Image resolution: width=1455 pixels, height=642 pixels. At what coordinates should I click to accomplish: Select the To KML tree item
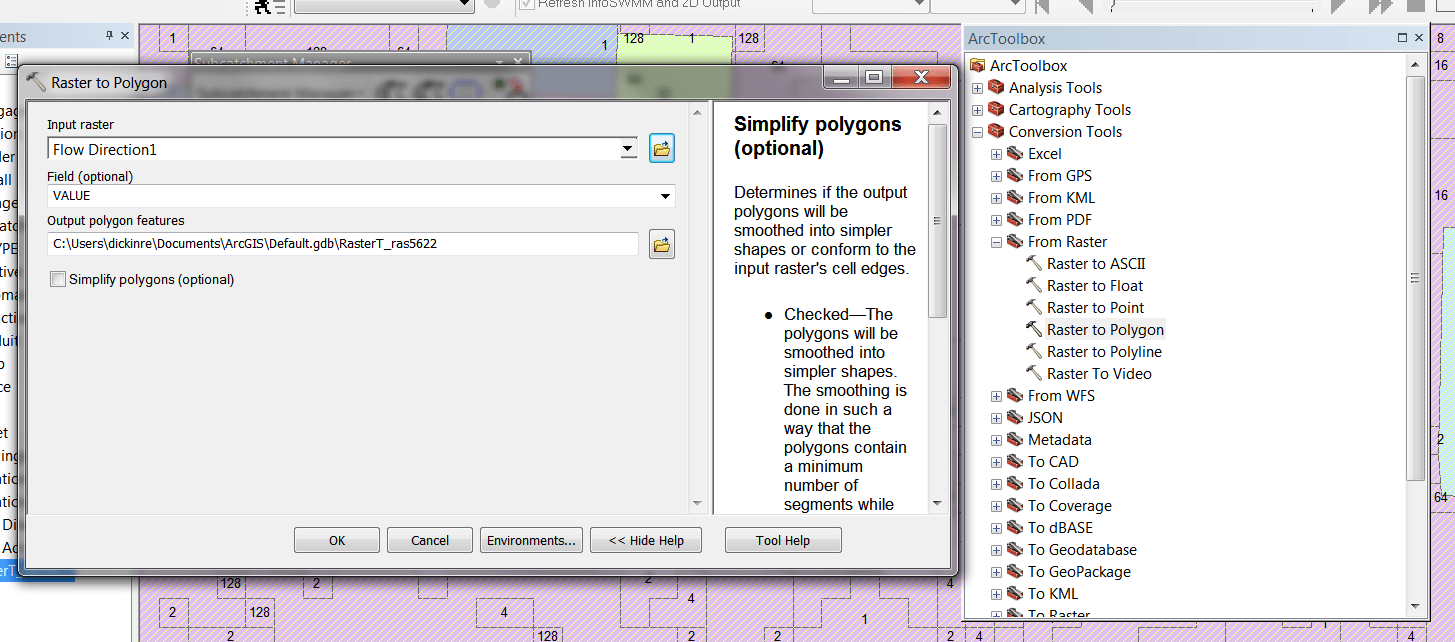click(x=1053, y=594)
